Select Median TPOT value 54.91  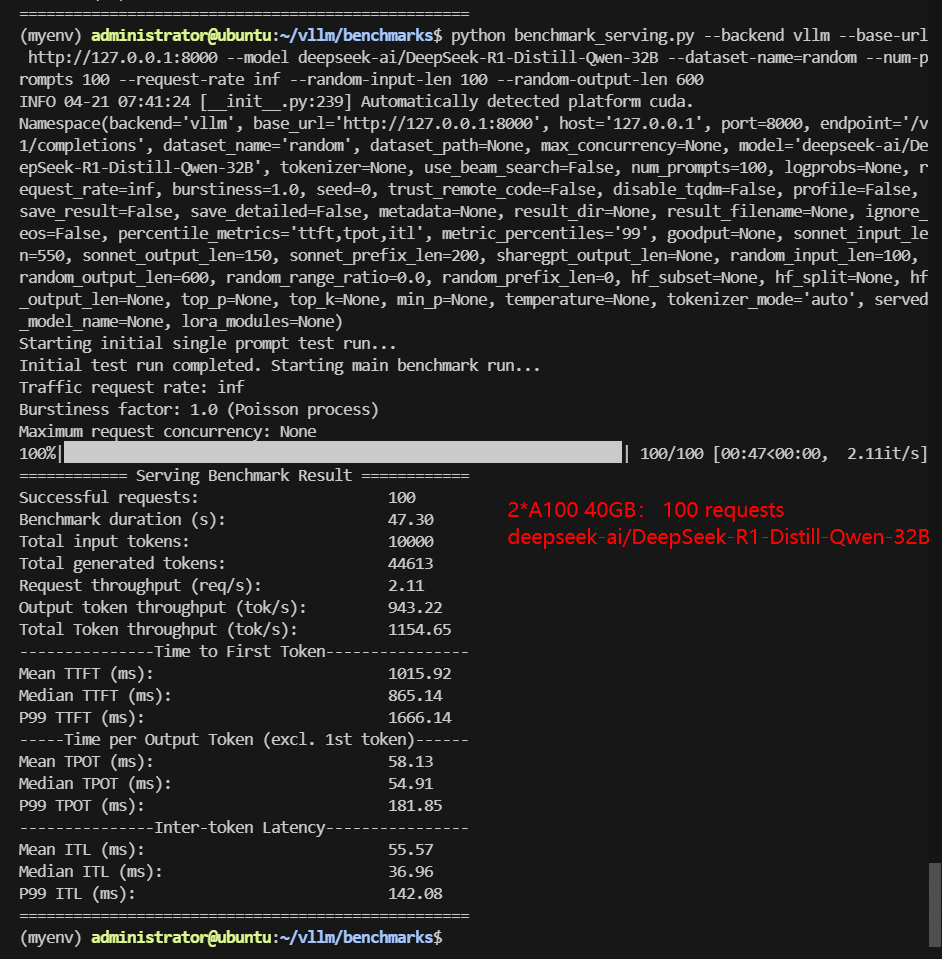(x=410, y=783)
